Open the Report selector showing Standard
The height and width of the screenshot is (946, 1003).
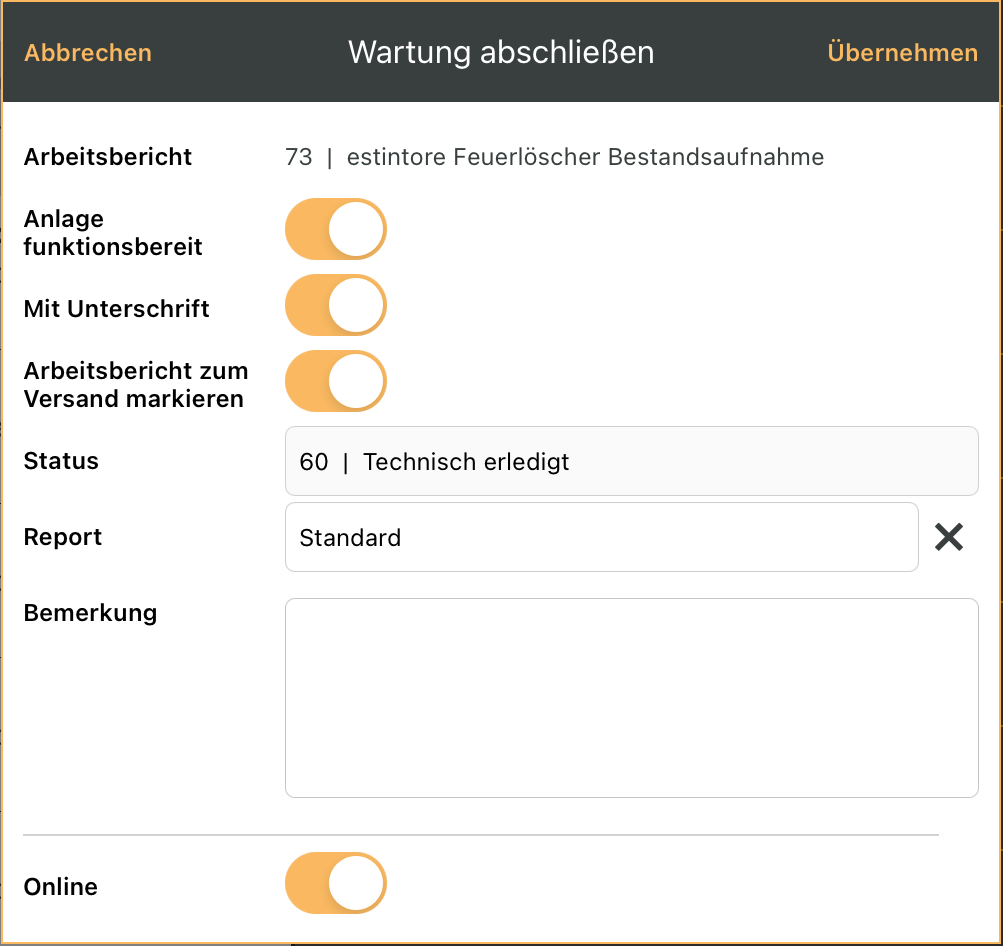(x=602, y=537)
